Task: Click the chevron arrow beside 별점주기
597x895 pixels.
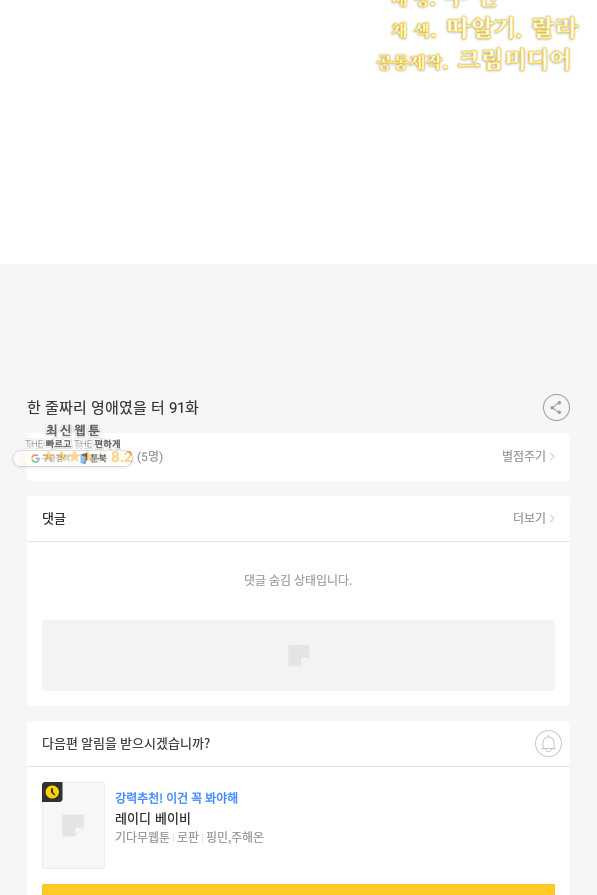Action: click(x=552, y=457)
